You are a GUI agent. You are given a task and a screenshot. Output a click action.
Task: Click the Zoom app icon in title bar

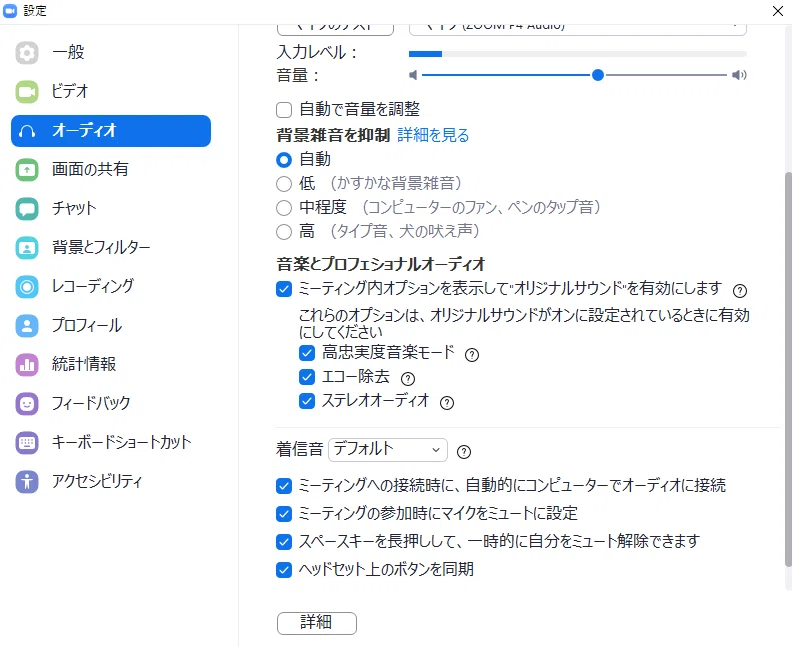pyautogui.click(x=10, y=11)
